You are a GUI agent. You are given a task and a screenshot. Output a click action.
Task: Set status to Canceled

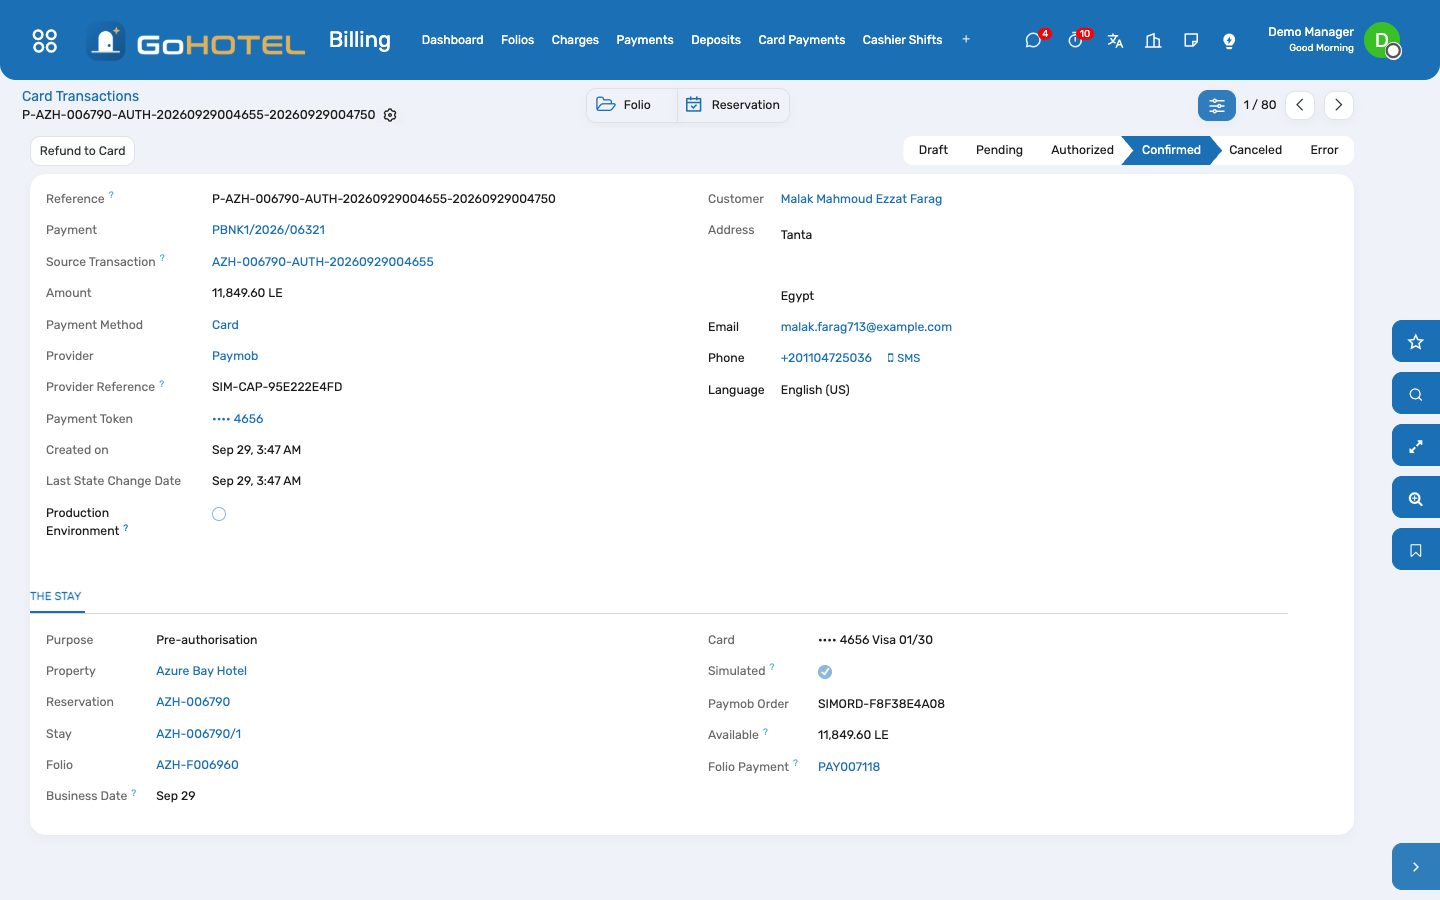tap(1255, 150)
